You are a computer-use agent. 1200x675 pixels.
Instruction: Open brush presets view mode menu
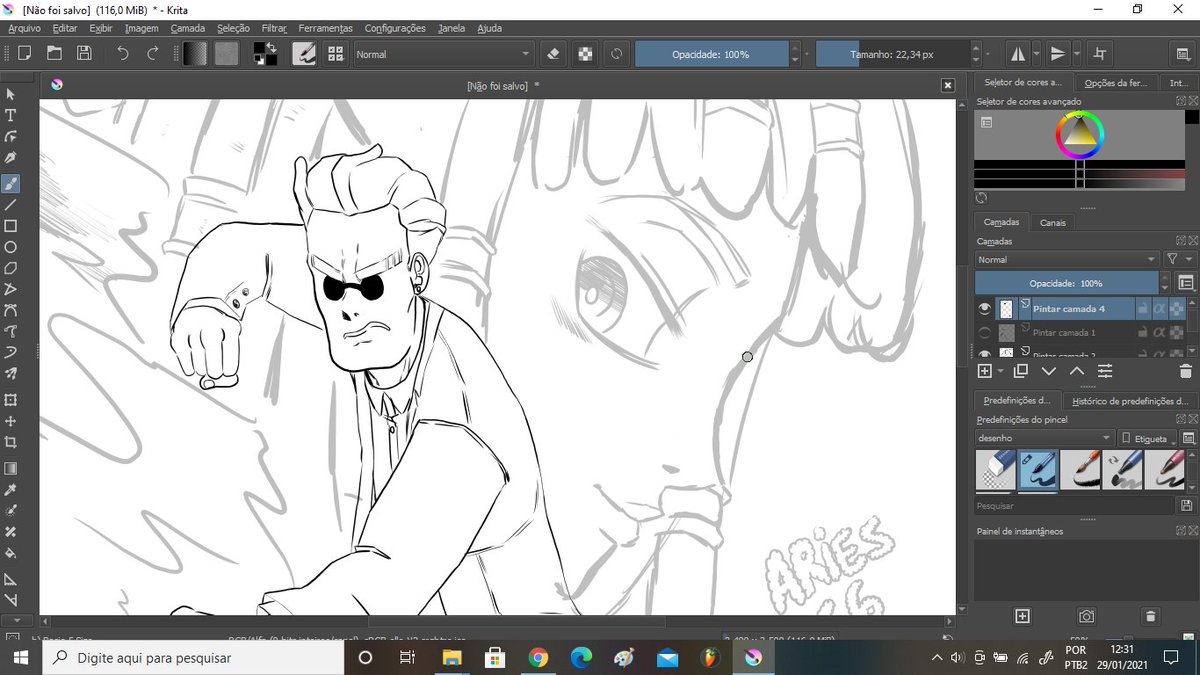1188,438
